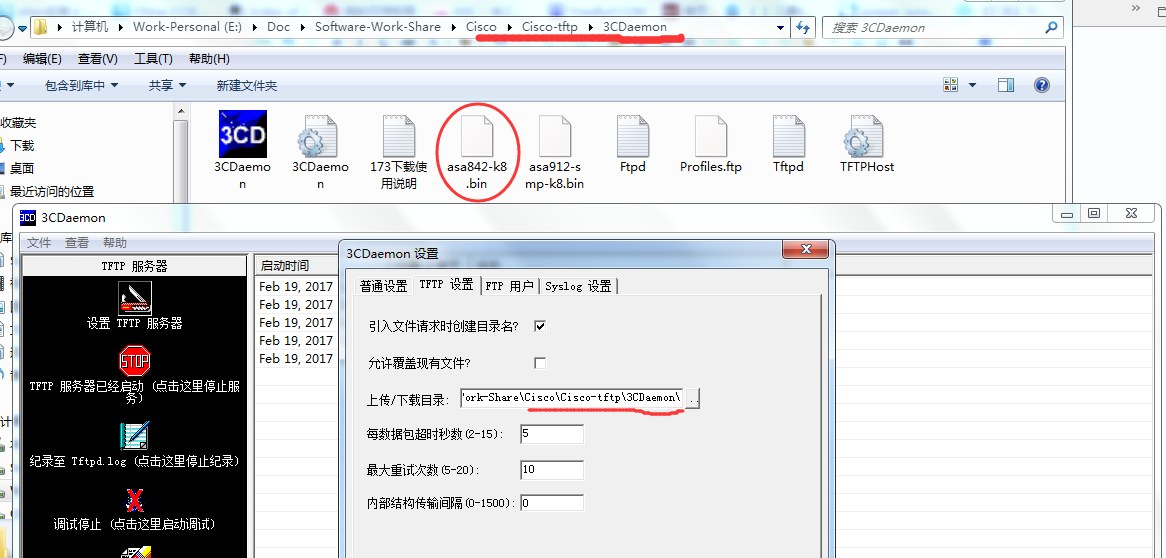Open the 共享 dropdown
Viewport: 1166px width, 558px height.
[x=167, y=86]
